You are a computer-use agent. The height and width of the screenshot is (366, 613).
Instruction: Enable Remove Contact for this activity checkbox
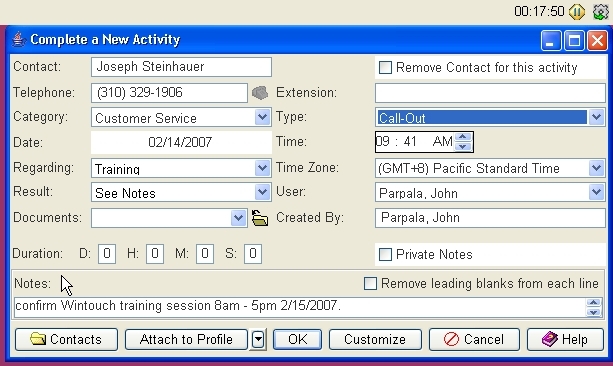[x=385, y=68]
